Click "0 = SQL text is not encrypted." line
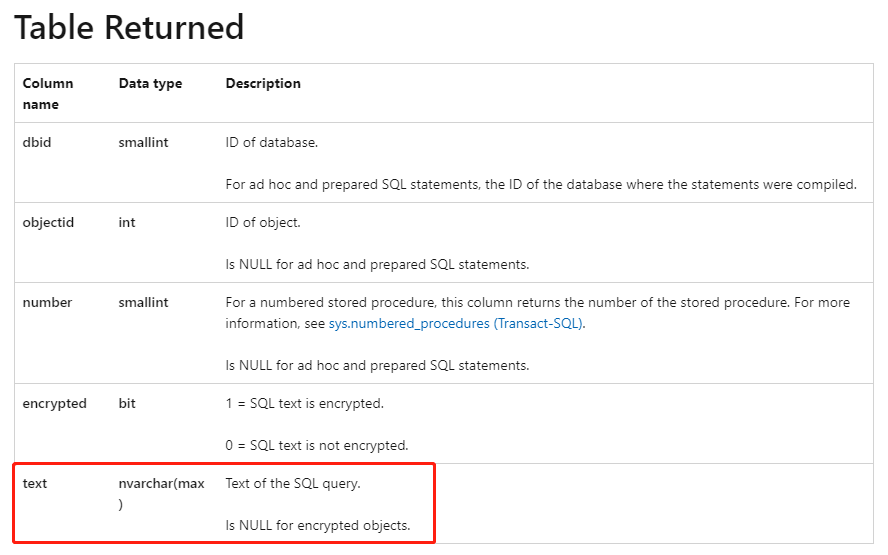The height and width of the screenshot is (555, 888). pos(317,445)
